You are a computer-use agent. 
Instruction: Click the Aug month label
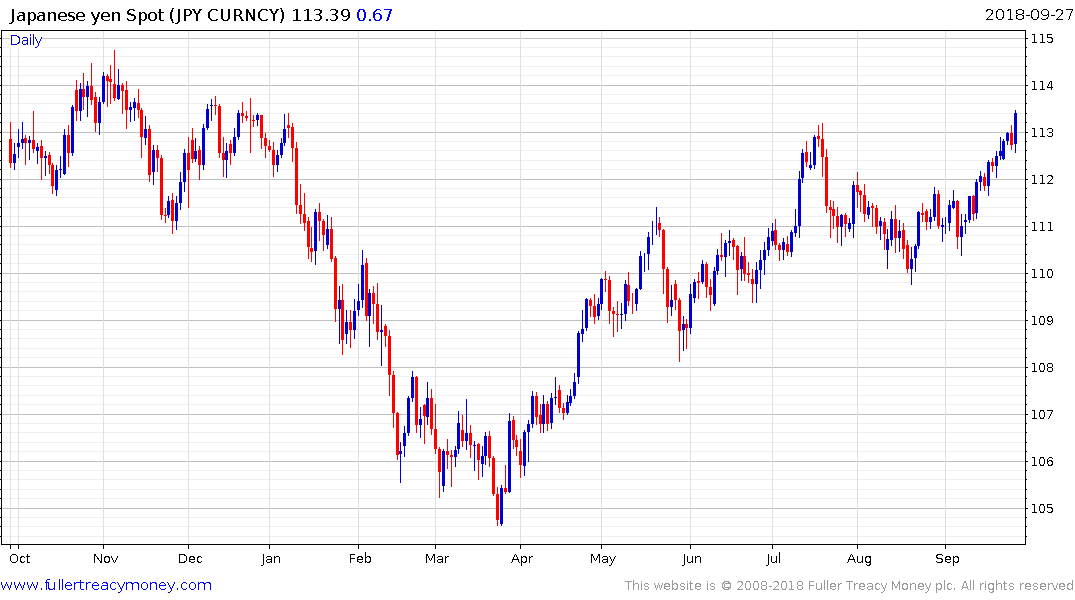pyautogui.click(x=859, y=559)
